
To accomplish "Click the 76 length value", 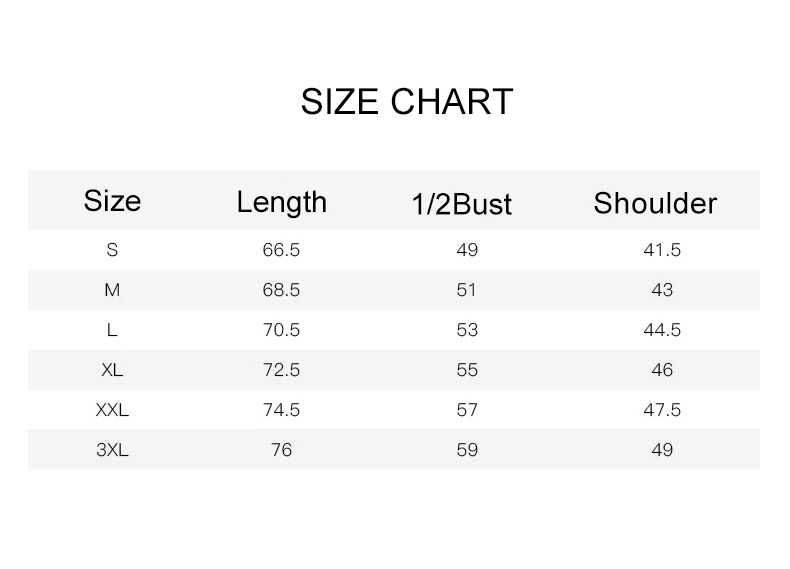I will point(281,450).
